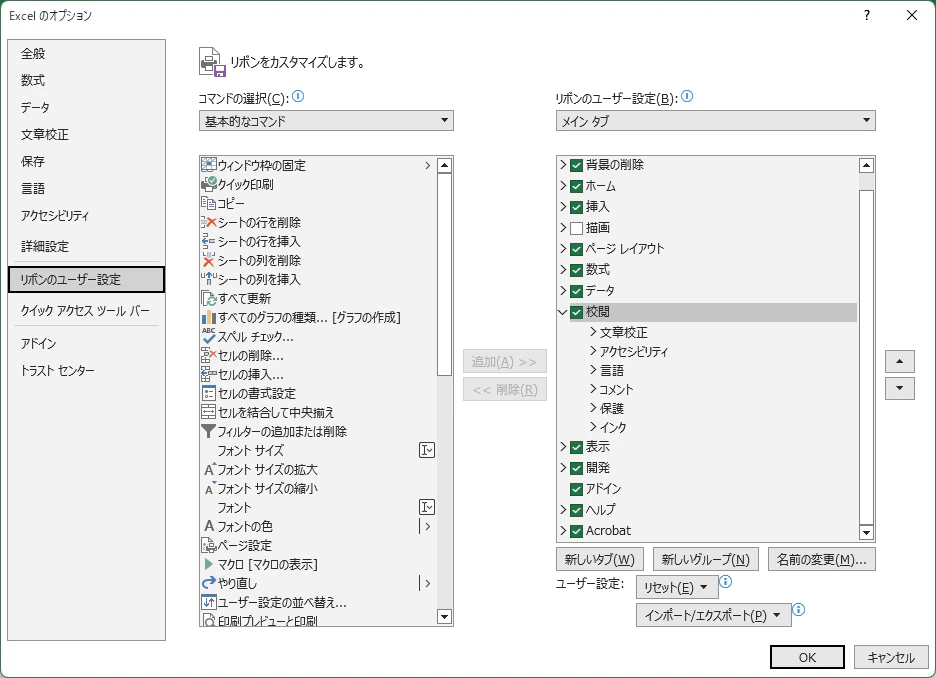Click the 名前の変更 button
The height and width of the screenshot is (678, 936).
822,559
